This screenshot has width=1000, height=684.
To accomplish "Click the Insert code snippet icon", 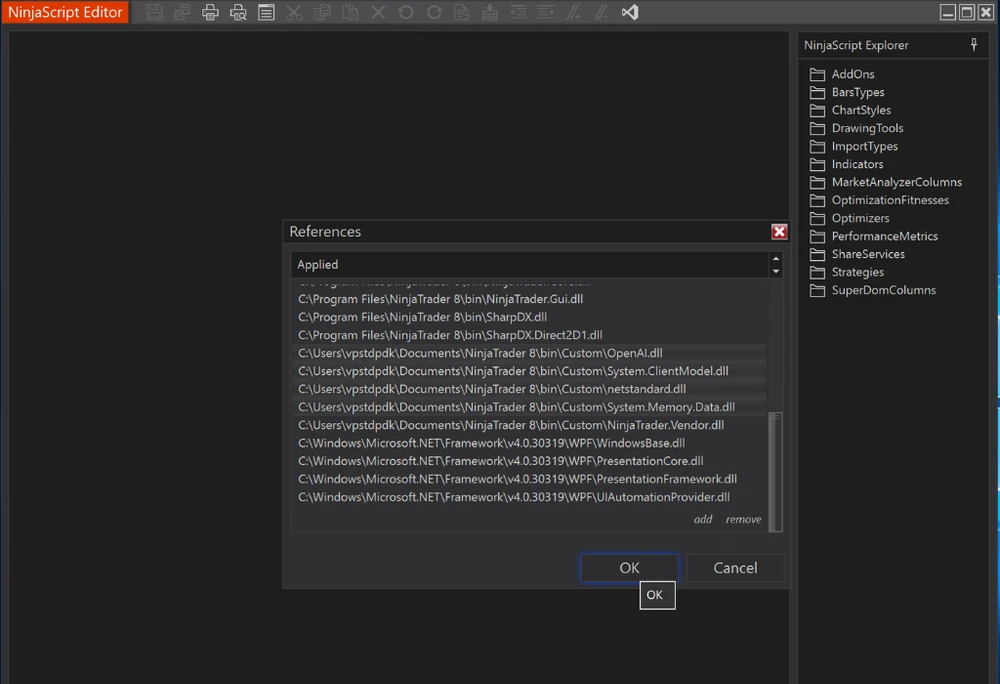I will (490, 12).
